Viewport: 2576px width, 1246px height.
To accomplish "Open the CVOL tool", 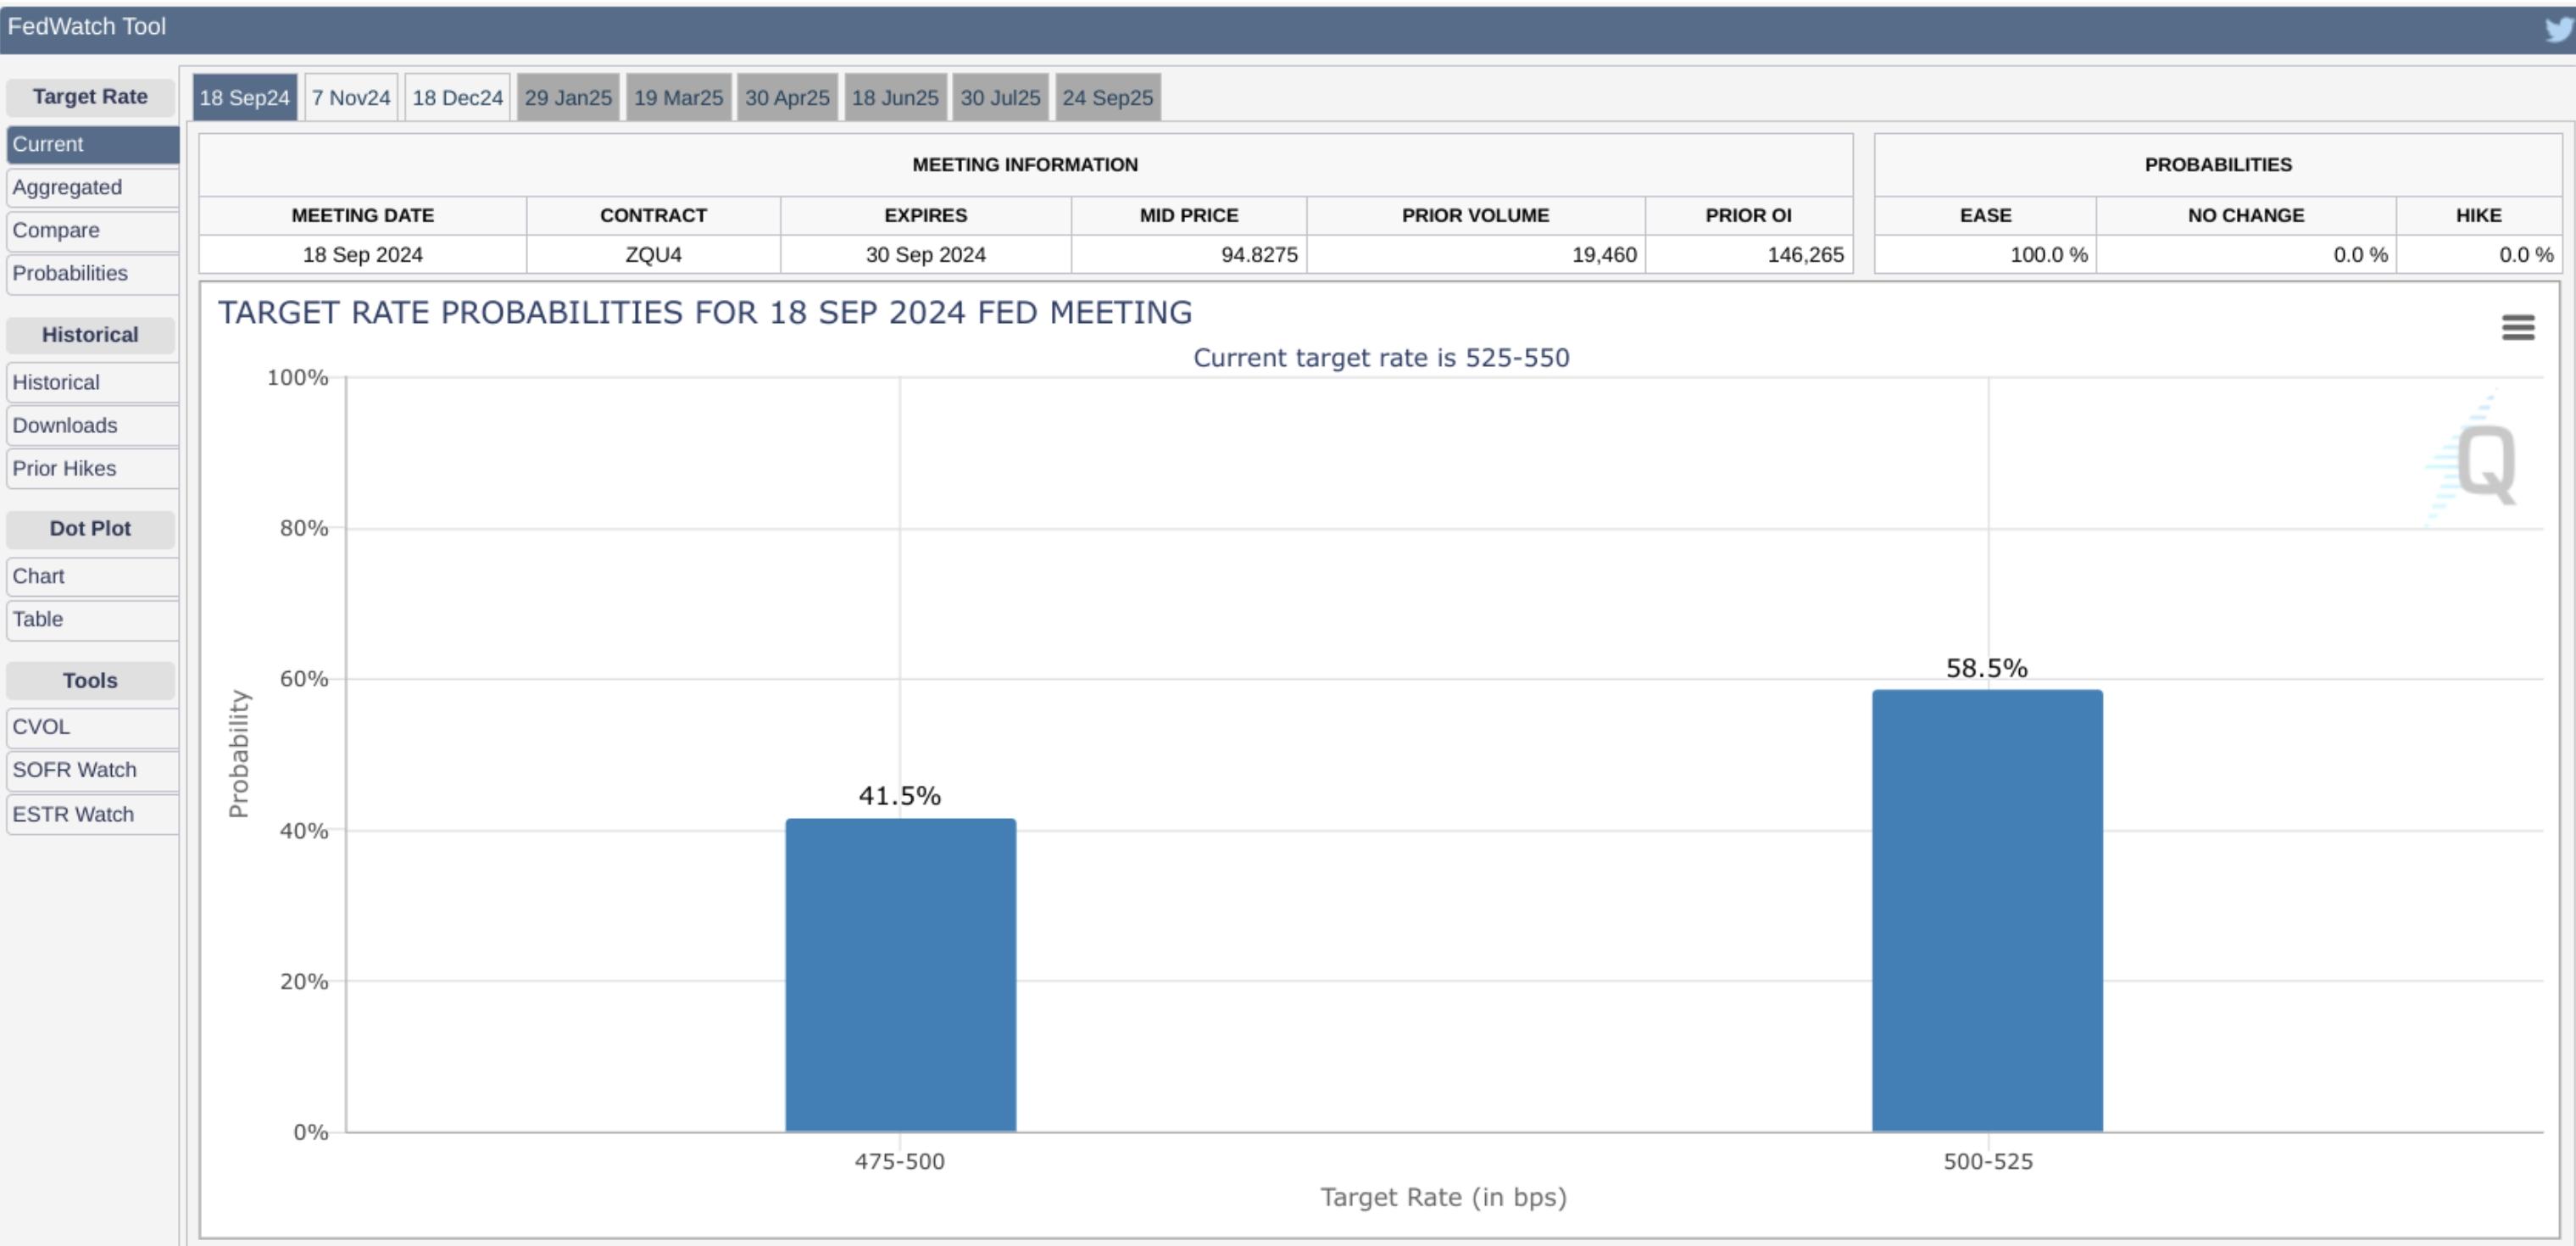I will (x=93, y=727).
